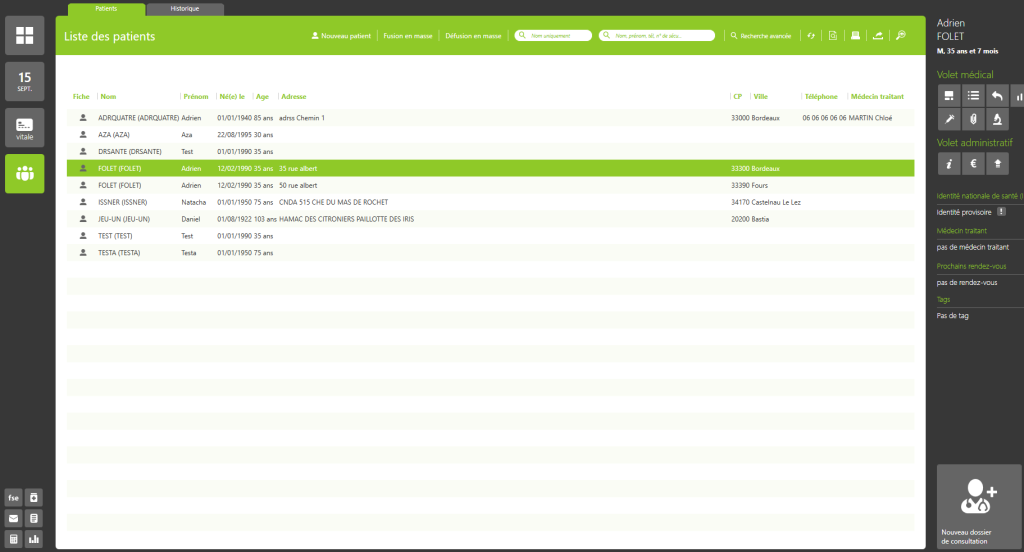Open the microscope lab icon in Volet médical
The width and height of the screenshot is (1024, 552).
997,120
